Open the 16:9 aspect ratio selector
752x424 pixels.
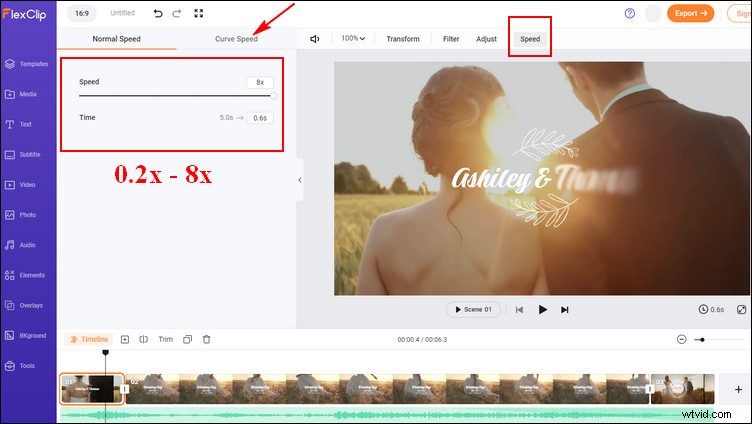(x=82, y=13)
